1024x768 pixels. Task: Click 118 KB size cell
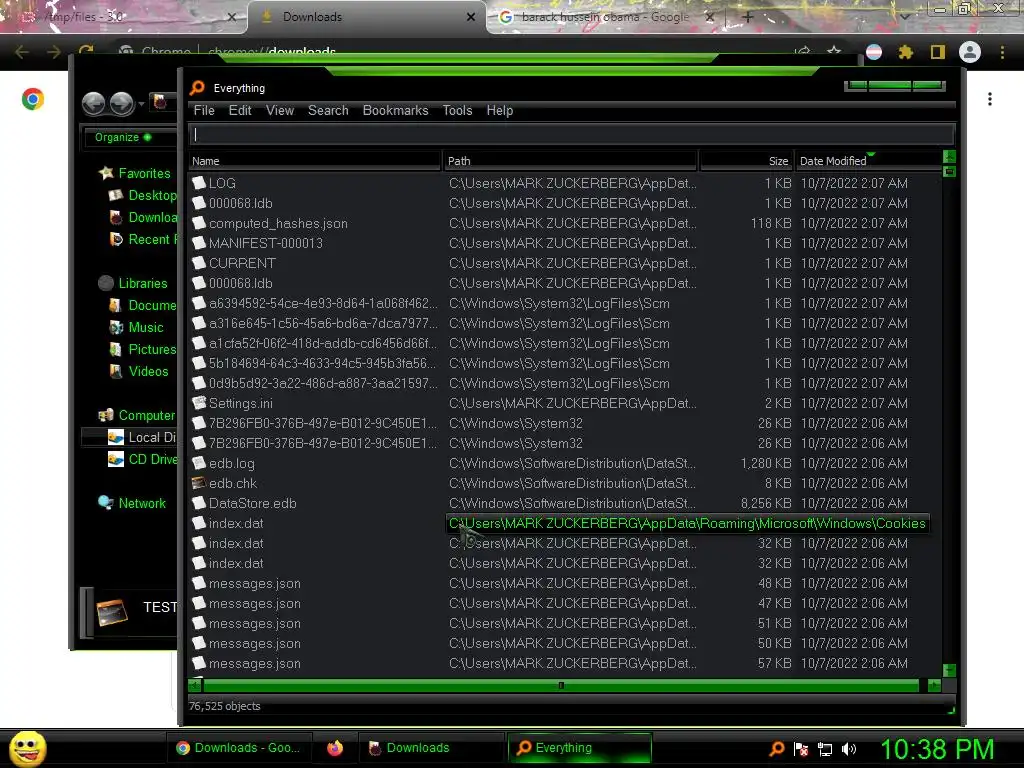point(771,223)
